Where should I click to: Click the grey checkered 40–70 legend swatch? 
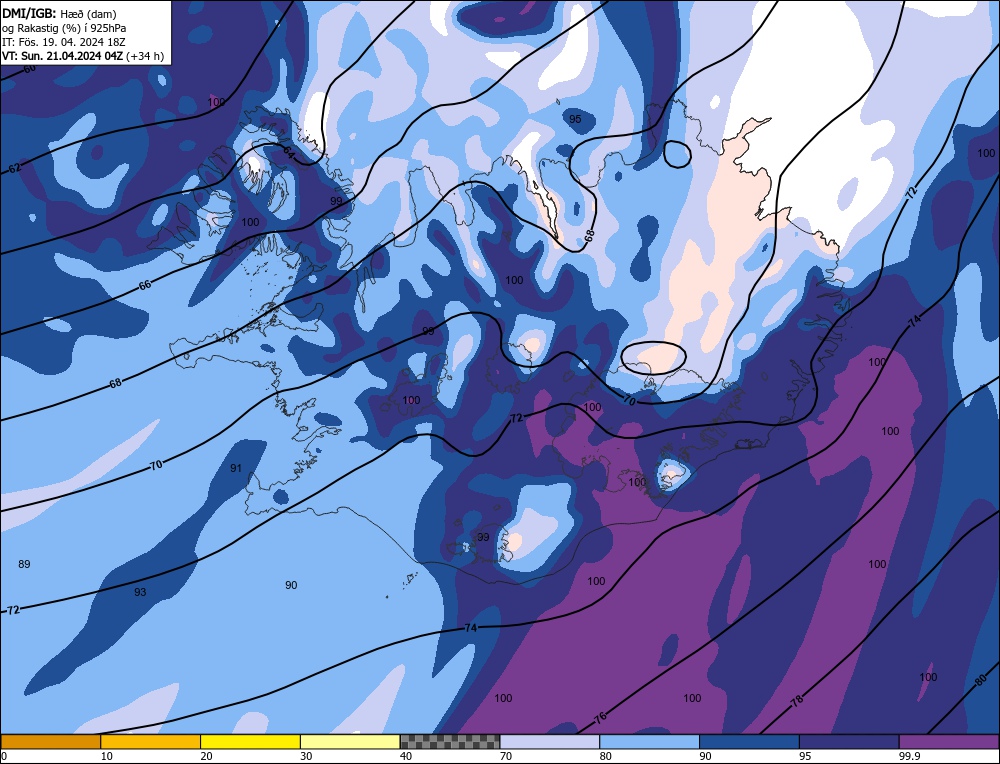point(450,741)
